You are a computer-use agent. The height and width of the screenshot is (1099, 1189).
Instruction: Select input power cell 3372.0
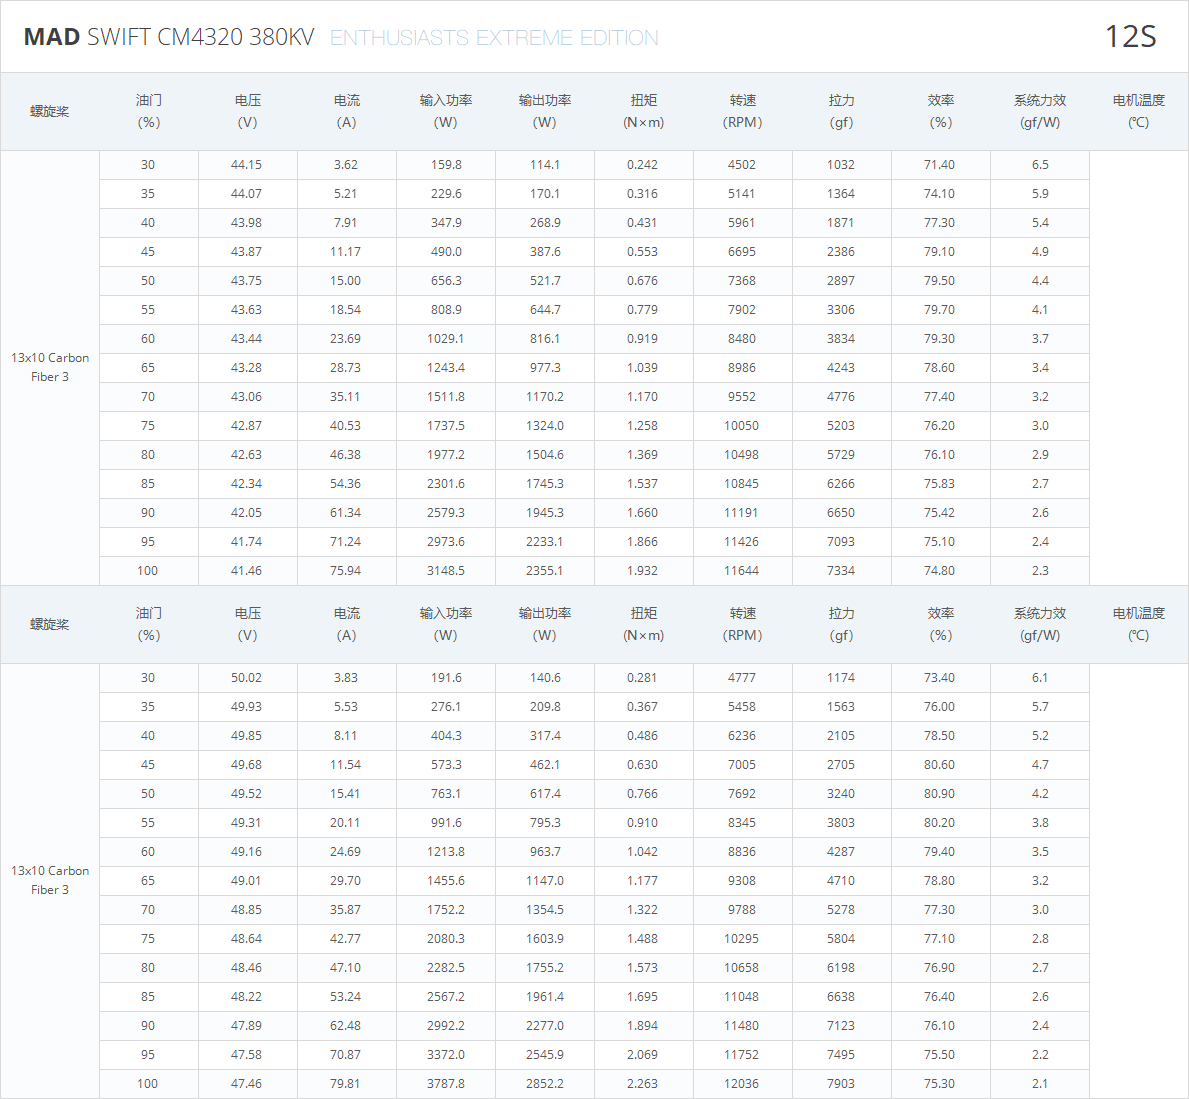446,1055
